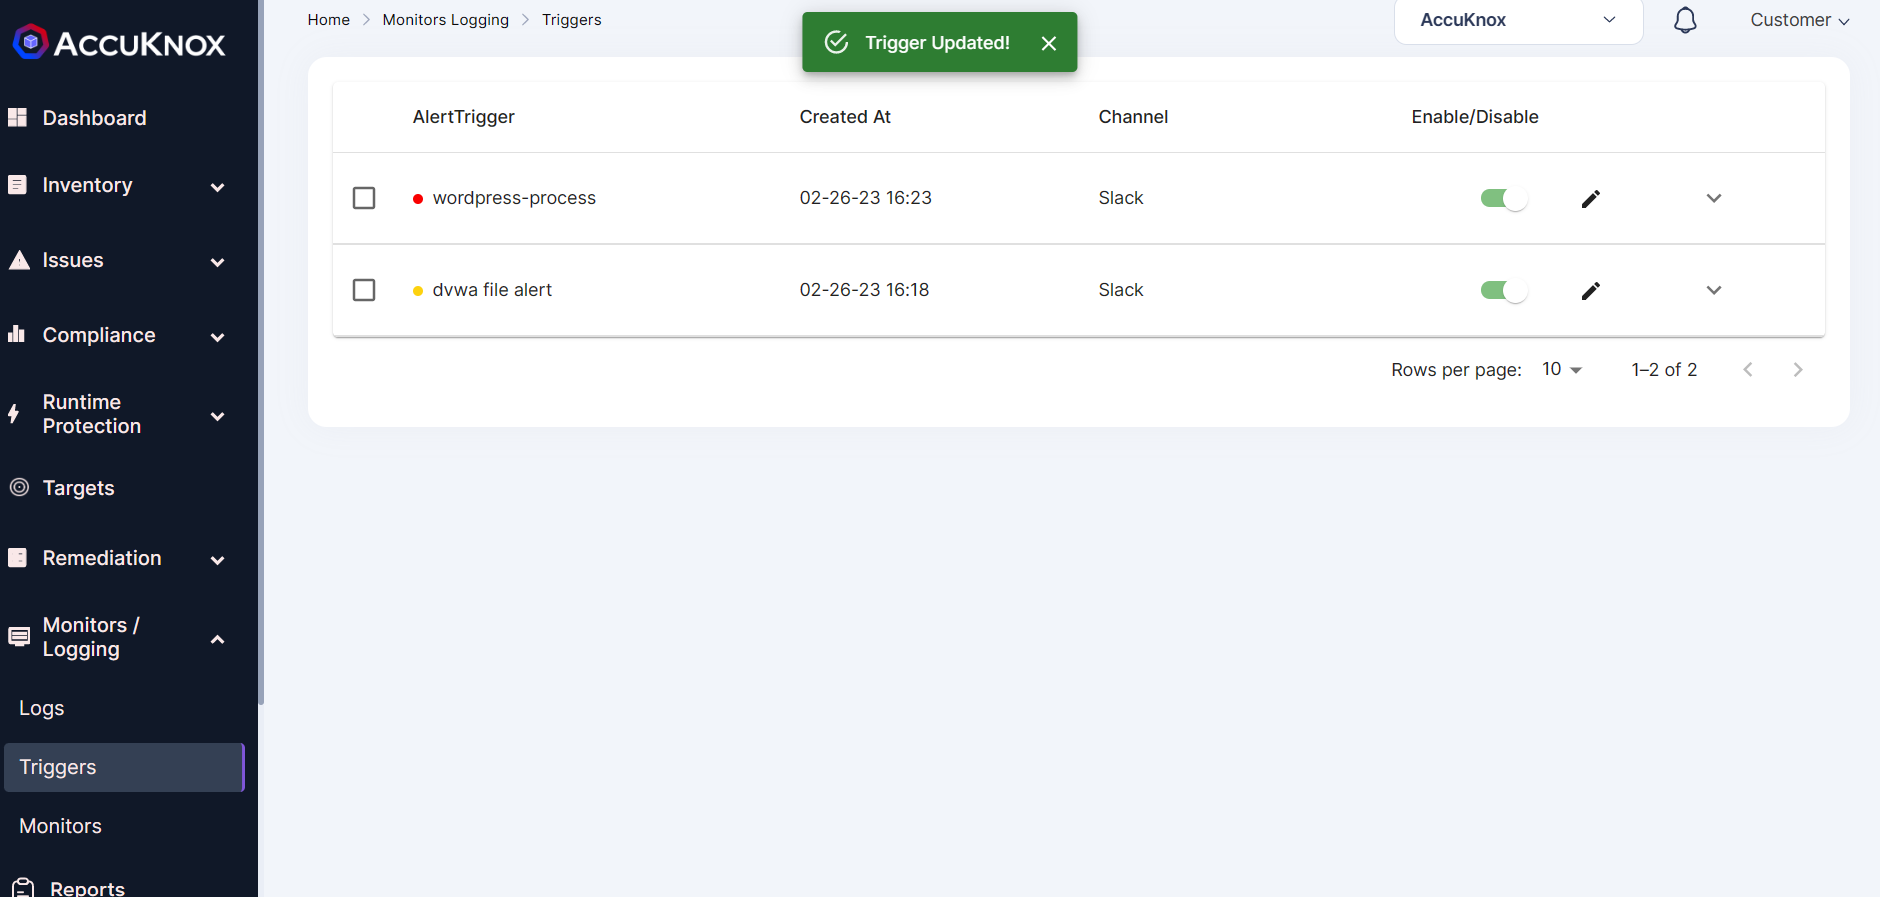Click yellow severity dot of dvwa file alert

click(418, 291)
